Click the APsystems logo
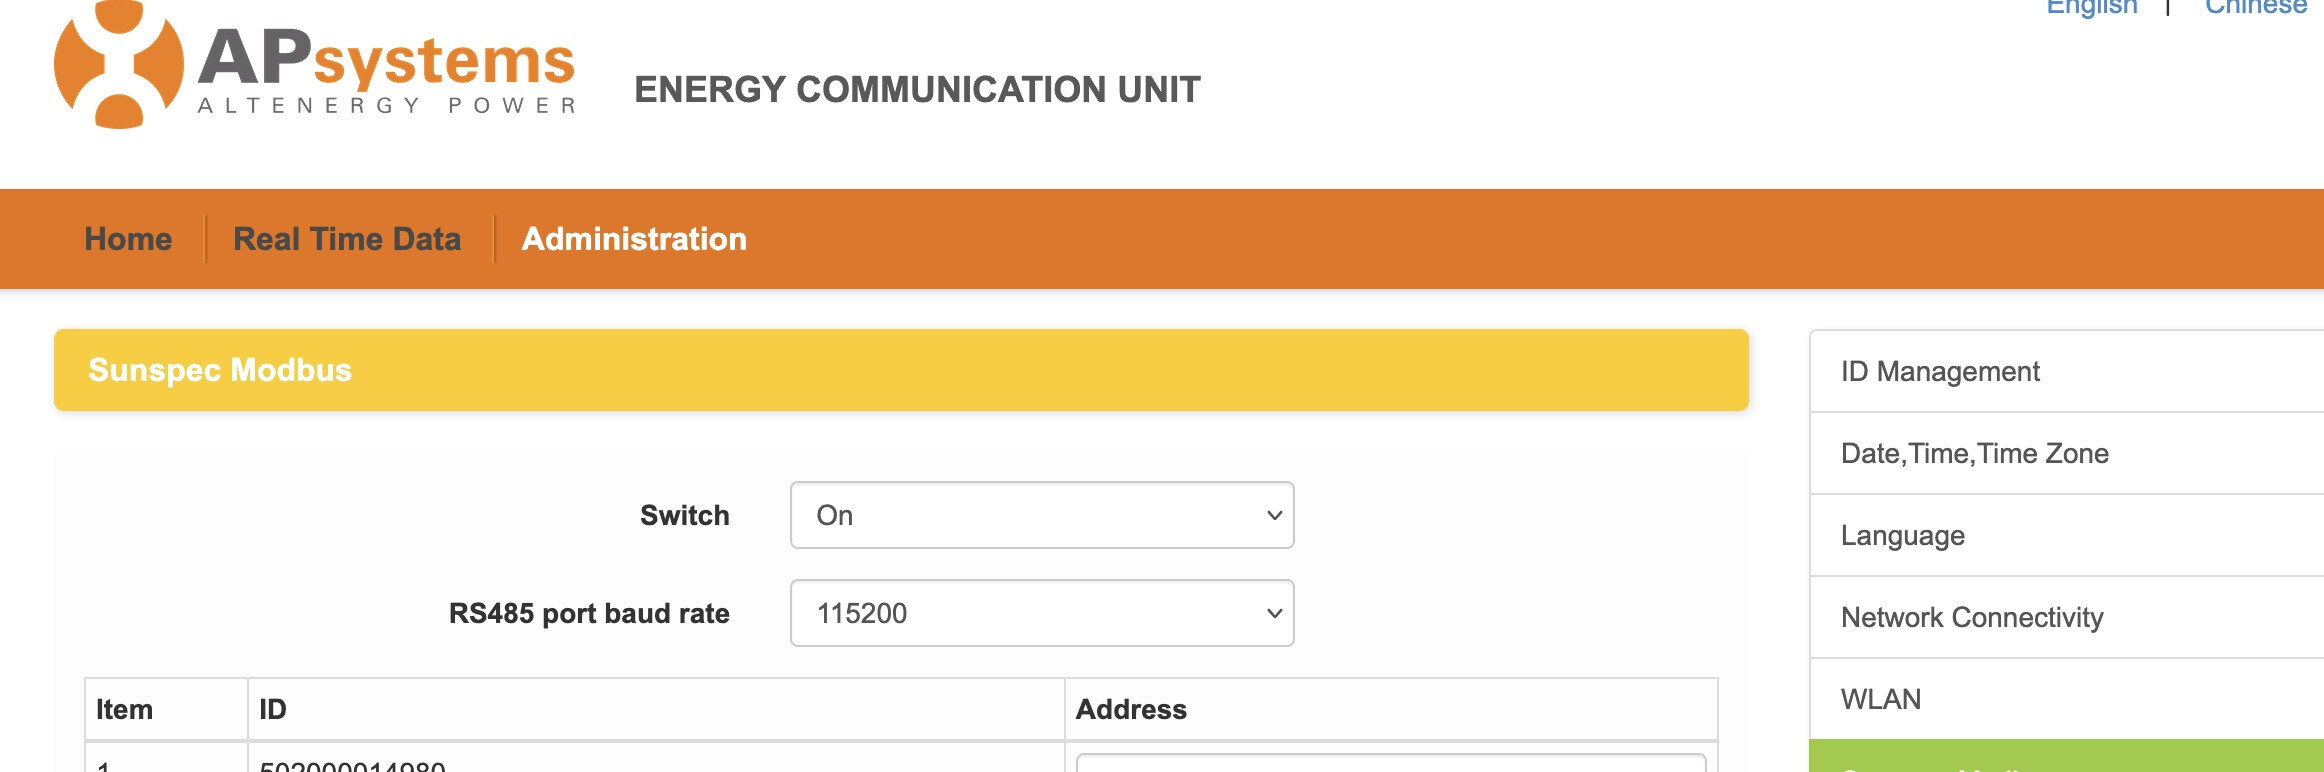The image size is (2324, 772). click(x=315, y=68)
